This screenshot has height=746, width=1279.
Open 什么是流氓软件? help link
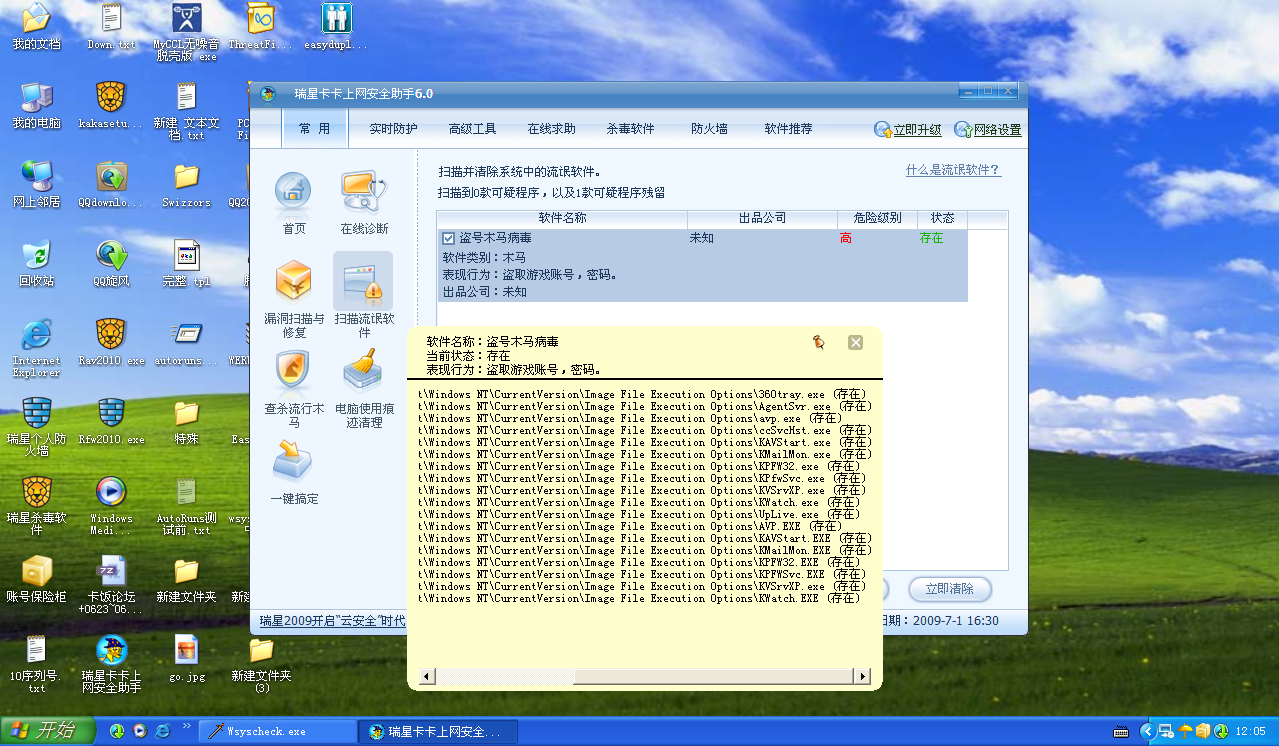pyautogui.click(x=953, y=171)
